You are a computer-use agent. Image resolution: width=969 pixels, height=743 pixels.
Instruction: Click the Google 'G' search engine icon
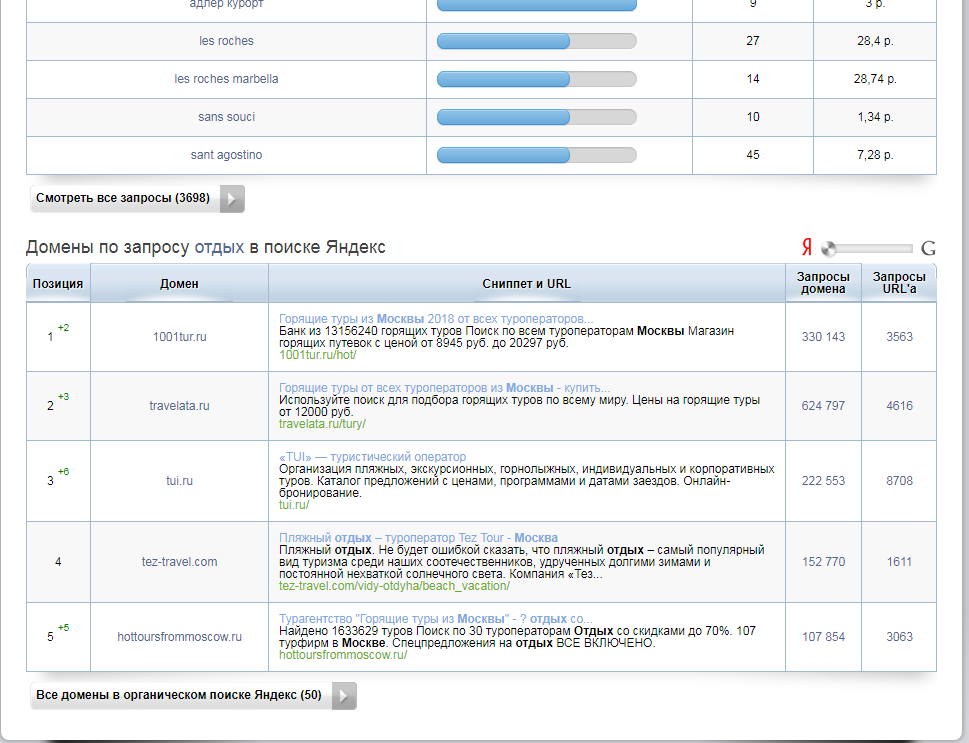(928, 248)
